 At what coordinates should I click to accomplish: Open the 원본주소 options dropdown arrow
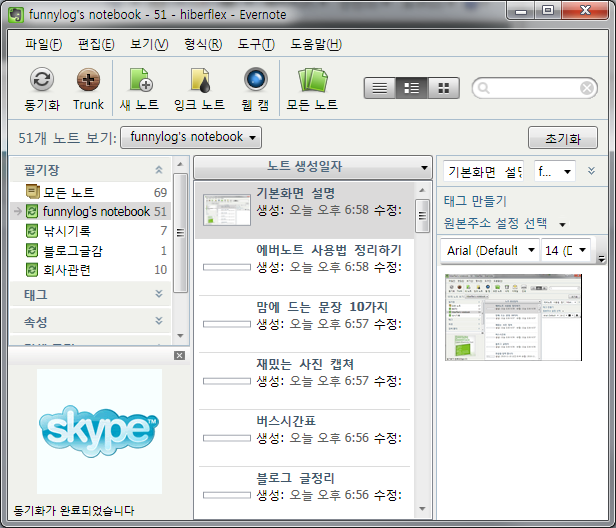click(x=562, y=225)
